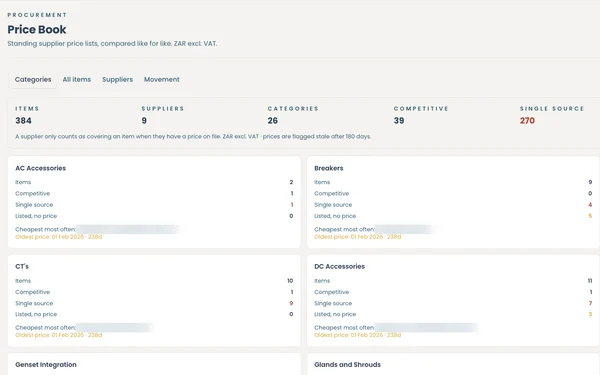Screen dimensions: 600x375
Task: Click Cheapest most often in CT's card
Action: coord(84,328)
